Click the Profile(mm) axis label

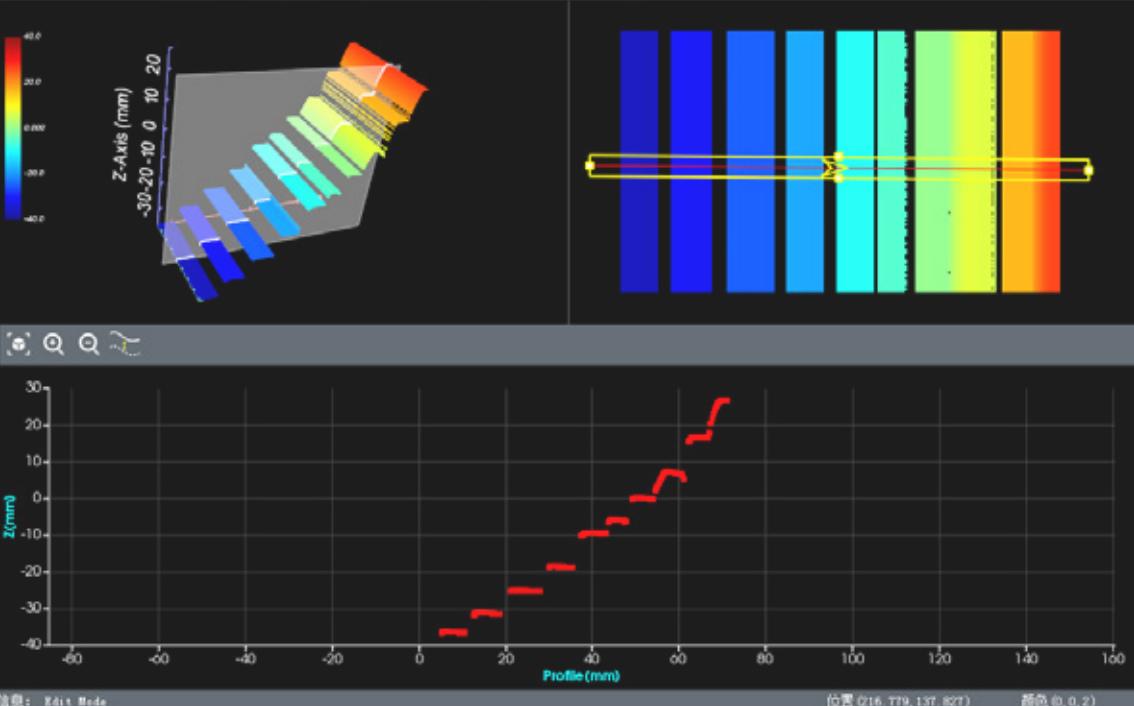(580, 676)
